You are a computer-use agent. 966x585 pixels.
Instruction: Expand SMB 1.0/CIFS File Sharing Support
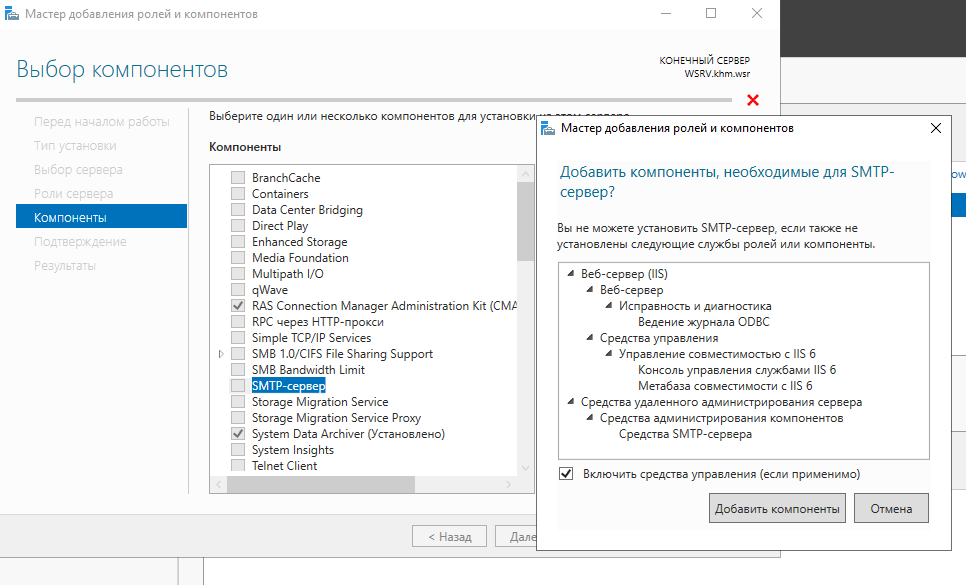coord(221,353)
